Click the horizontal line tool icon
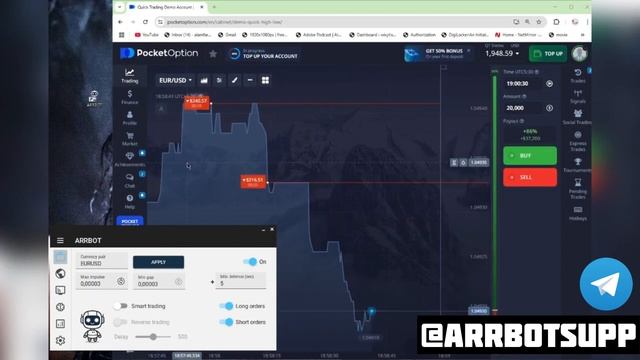 click(250, 80)
